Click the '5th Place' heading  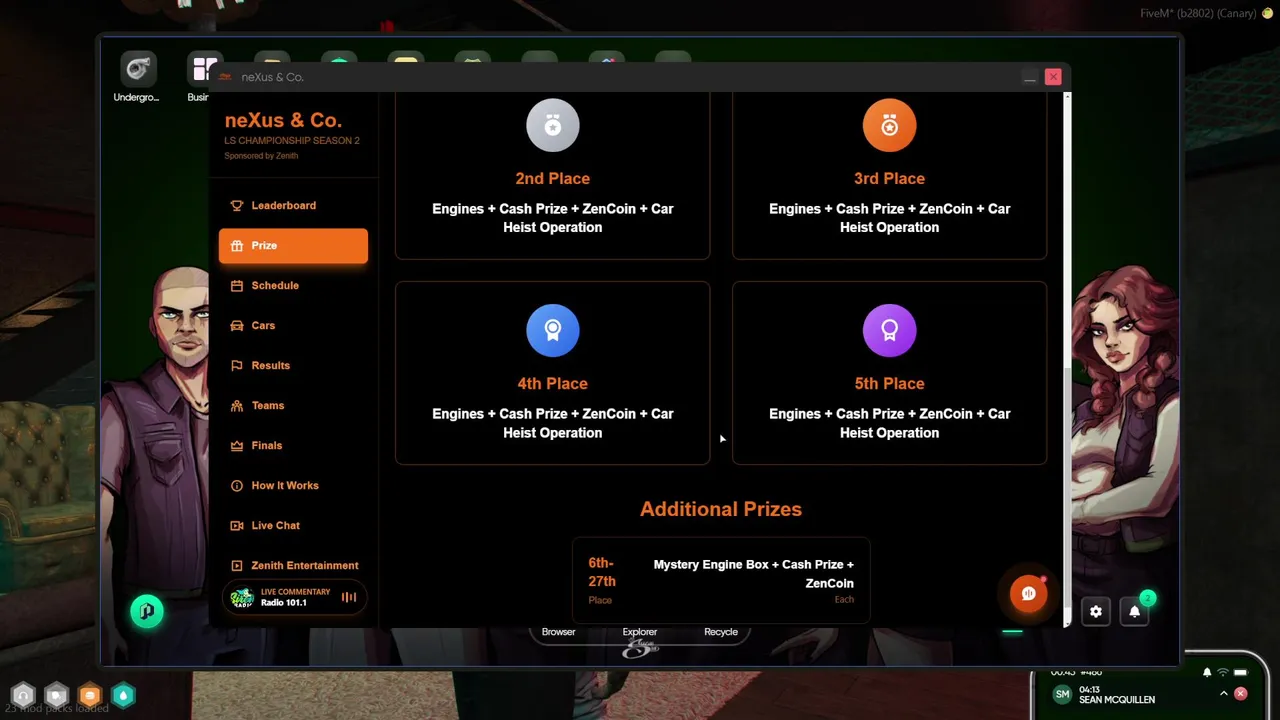[x=889, y=383]
